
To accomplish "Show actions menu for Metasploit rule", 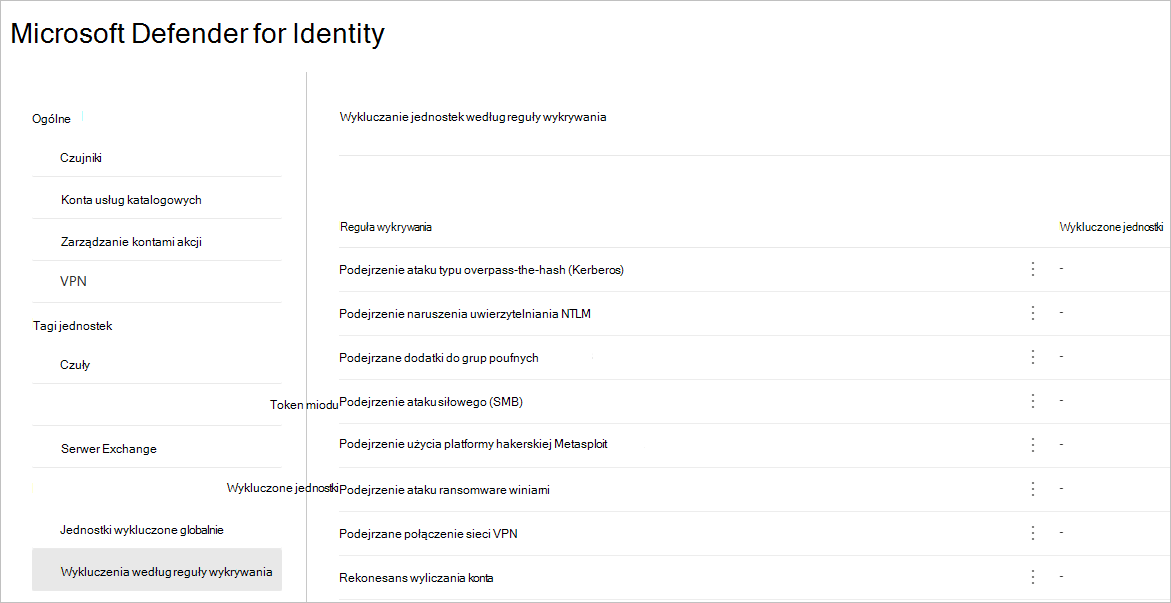I will pyautogui.click(x=1033, y=444).
